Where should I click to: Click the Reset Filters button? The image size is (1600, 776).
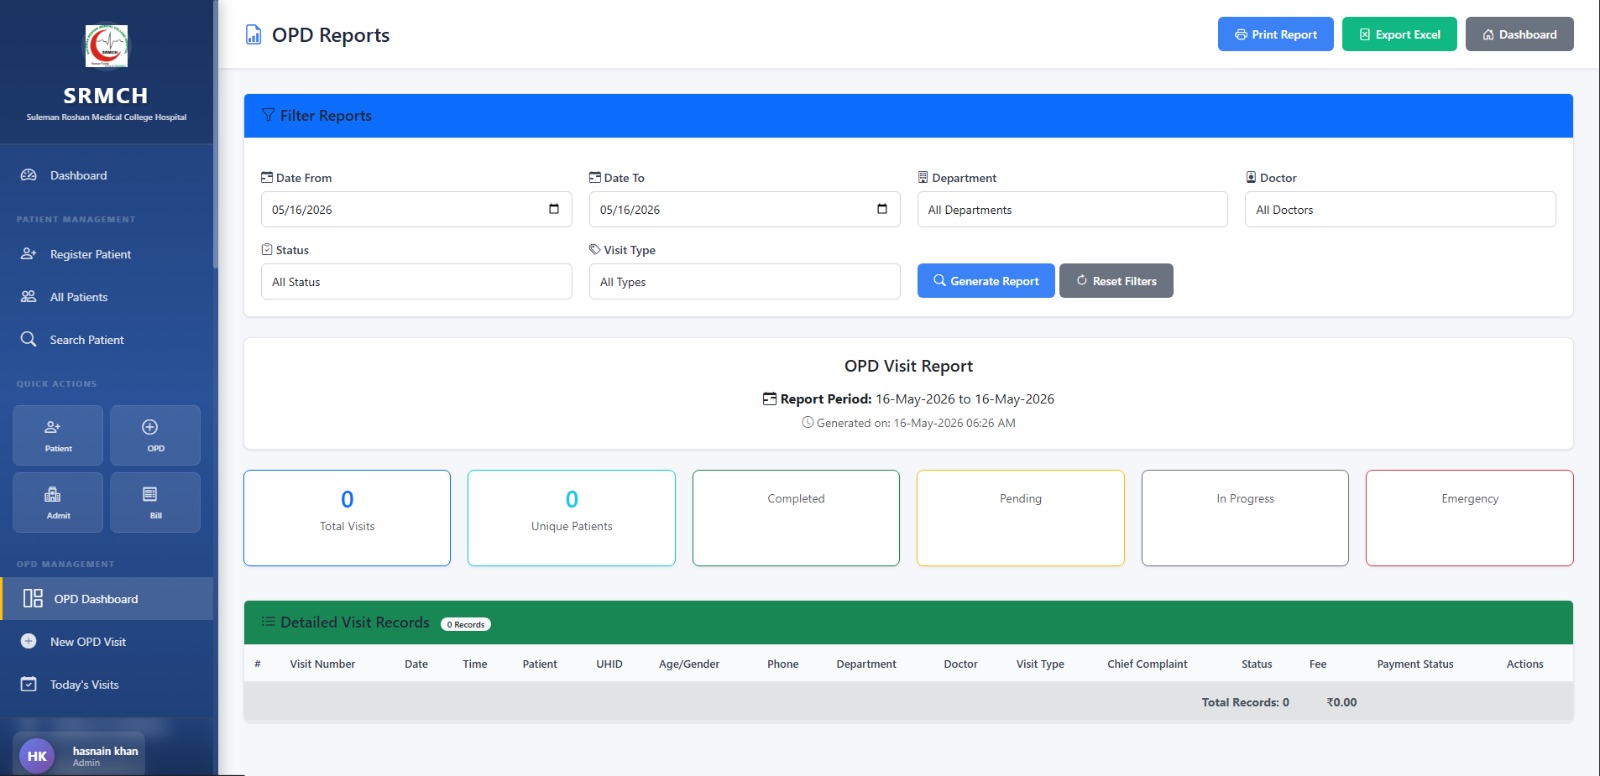(1116, 281)
